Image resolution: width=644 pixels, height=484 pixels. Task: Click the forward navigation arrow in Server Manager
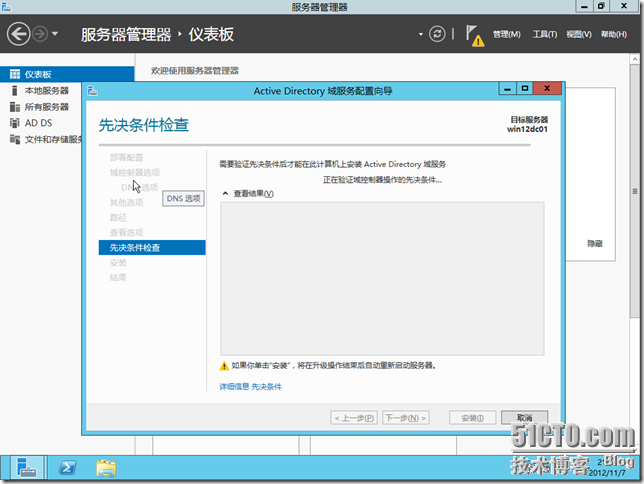click(40, 34)
